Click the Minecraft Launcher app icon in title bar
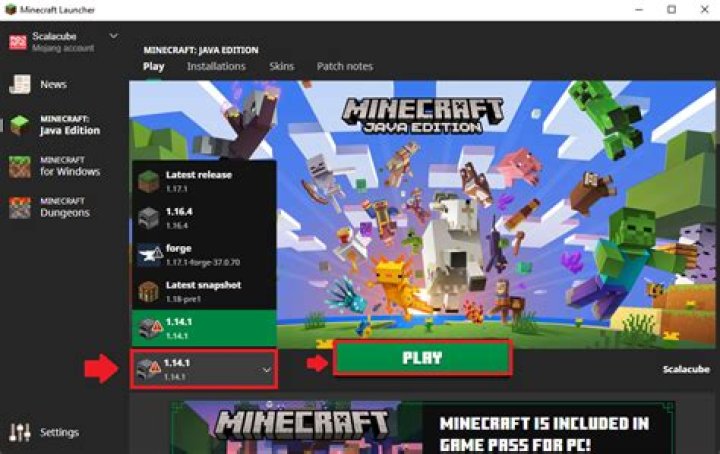This screenshot has width=720, height=454. tap(11, 9)
